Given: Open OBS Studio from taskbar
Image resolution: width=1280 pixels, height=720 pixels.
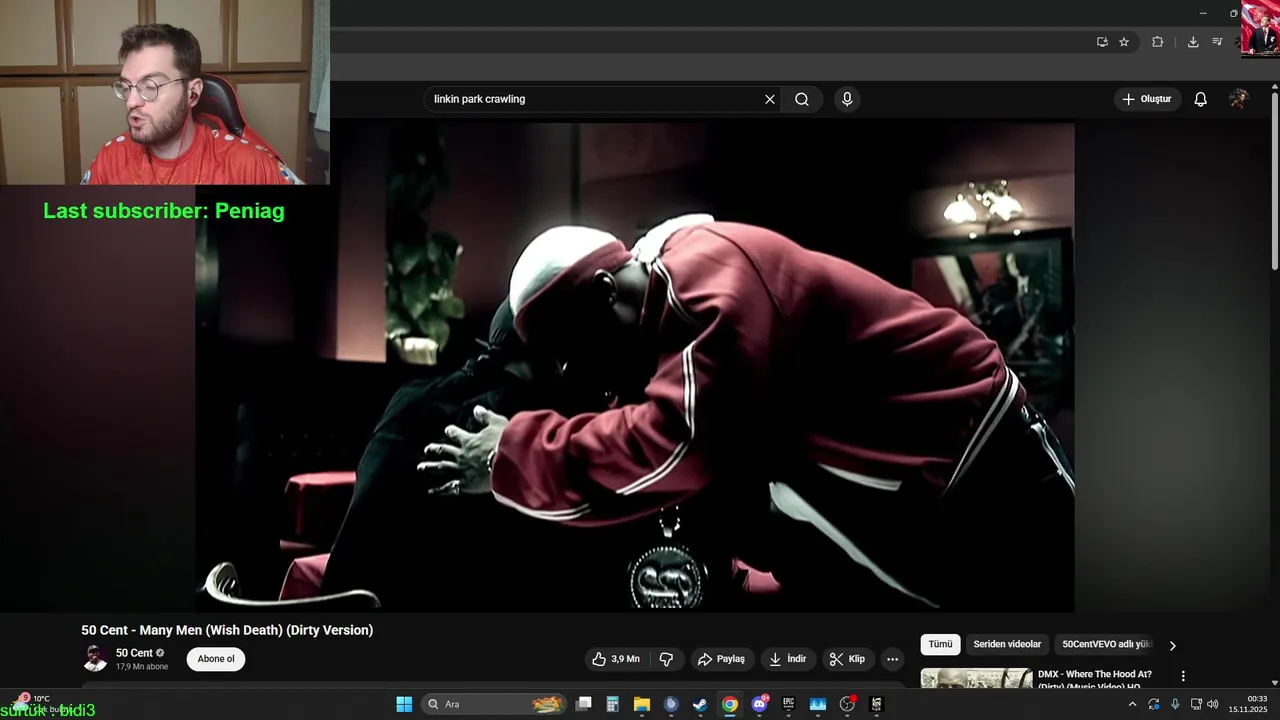Looking at the screenshot, I should [847, 704].
